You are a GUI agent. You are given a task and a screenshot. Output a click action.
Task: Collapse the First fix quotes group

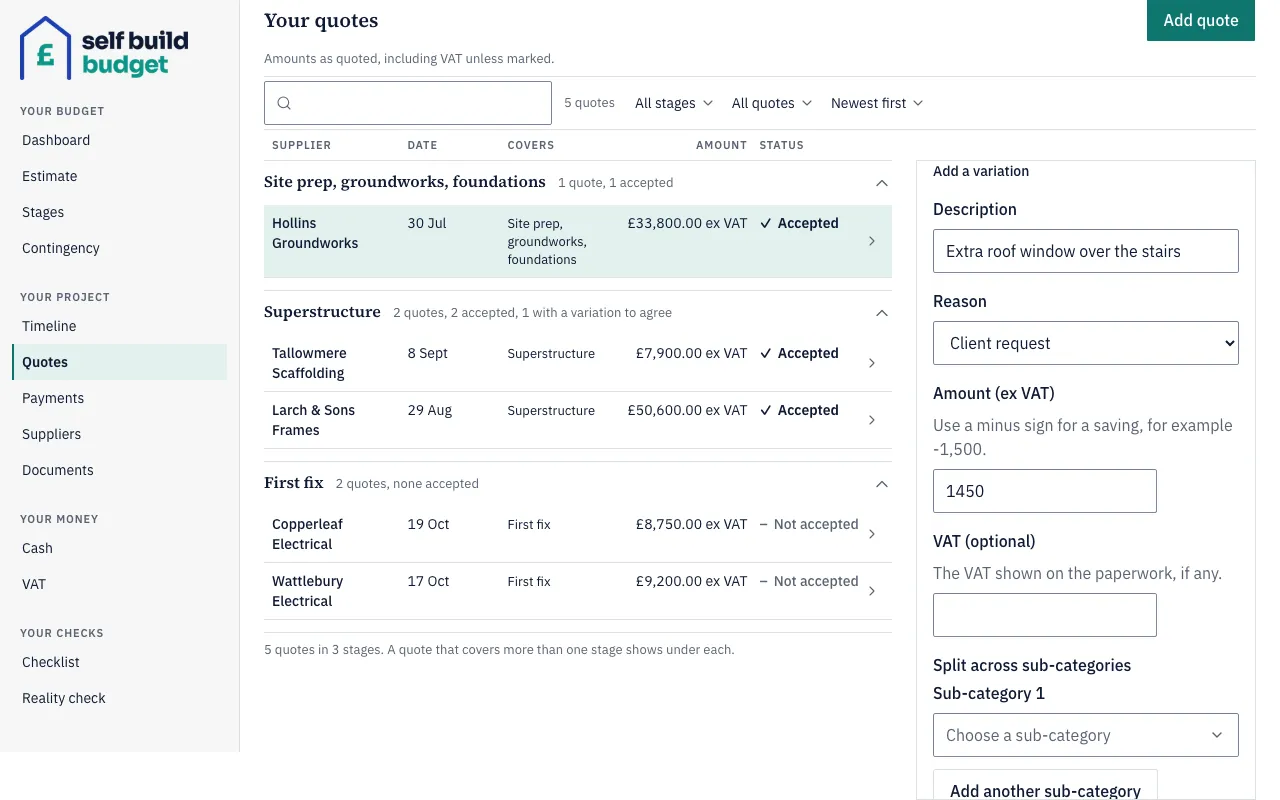coord(881,484)
